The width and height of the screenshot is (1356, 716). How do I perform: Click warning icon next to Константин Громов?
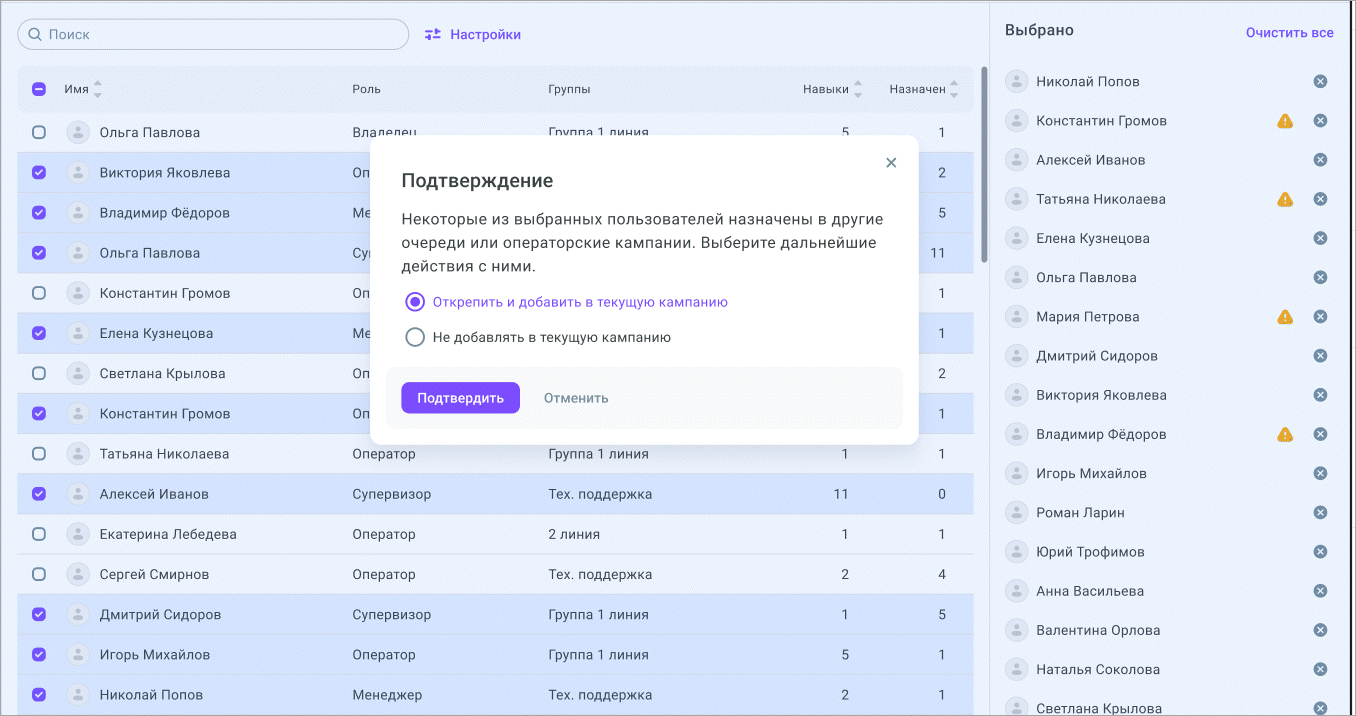1285,121
